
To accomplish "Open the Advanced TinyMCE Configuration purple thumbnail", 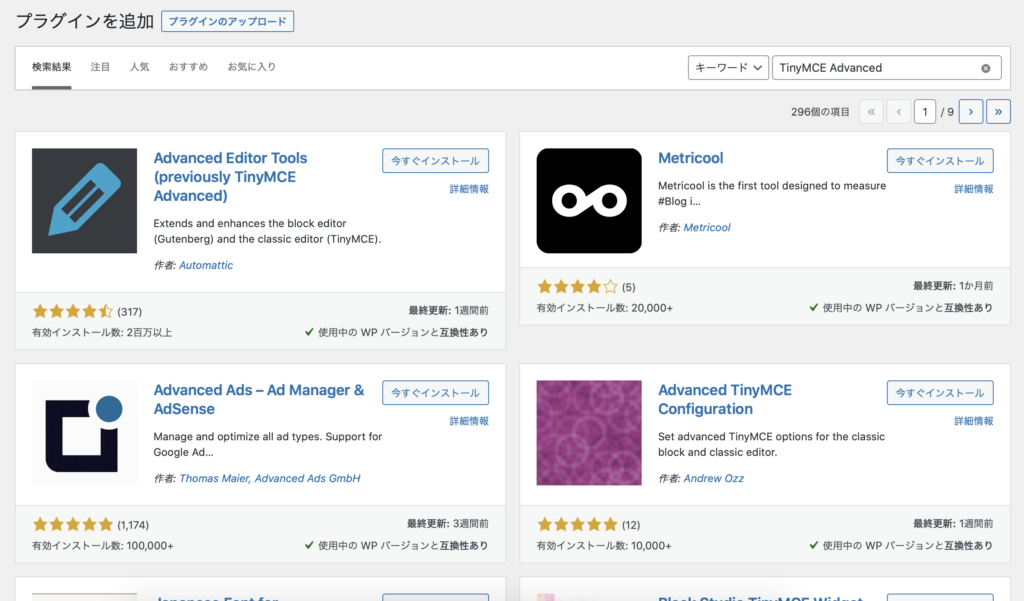I will (x=589, y=432).
